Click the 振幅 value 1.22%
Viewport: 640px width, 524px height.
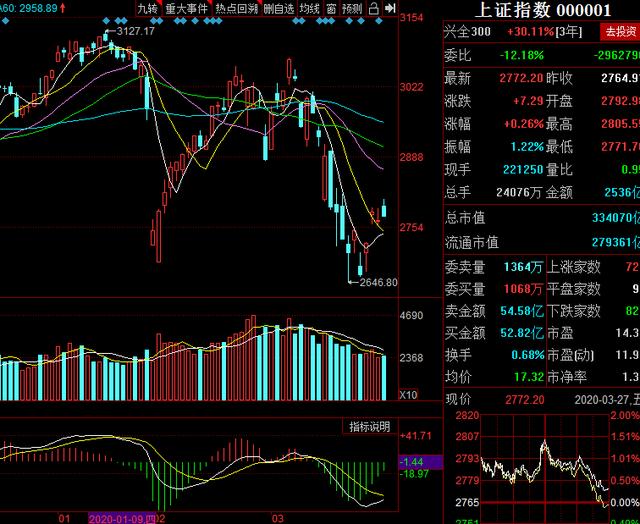[527, 146]
